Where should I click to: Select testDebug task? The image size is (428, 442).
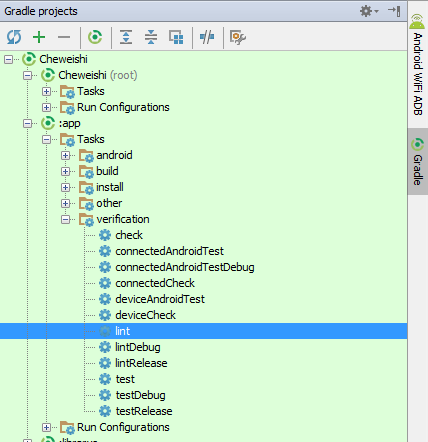point(141,395)
